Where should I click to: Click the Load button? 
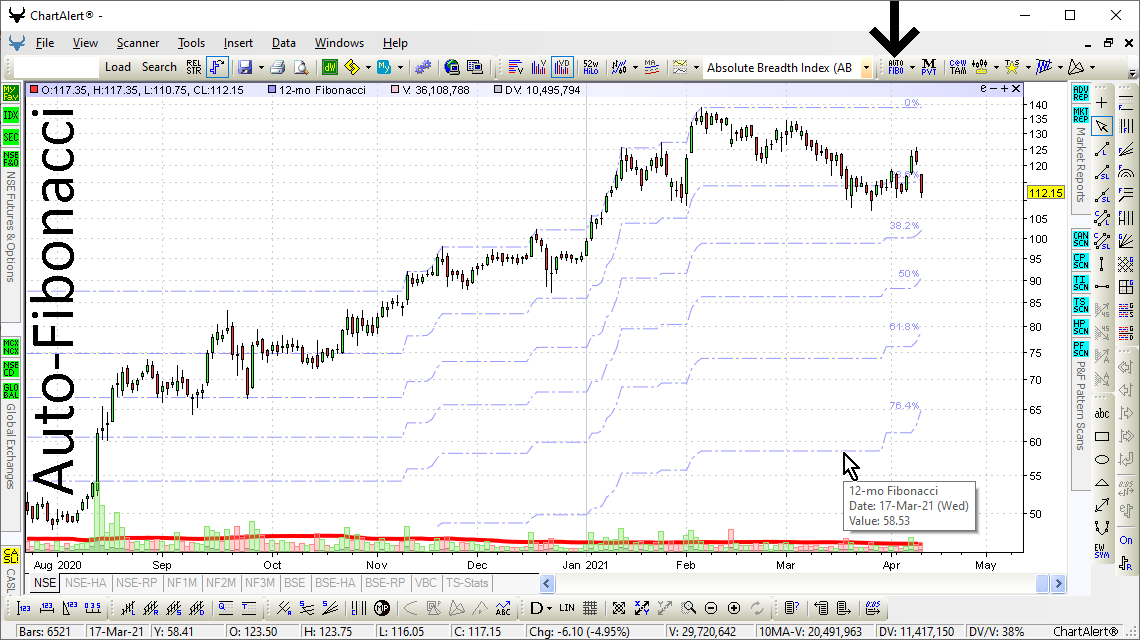click(x=118, y=67)
